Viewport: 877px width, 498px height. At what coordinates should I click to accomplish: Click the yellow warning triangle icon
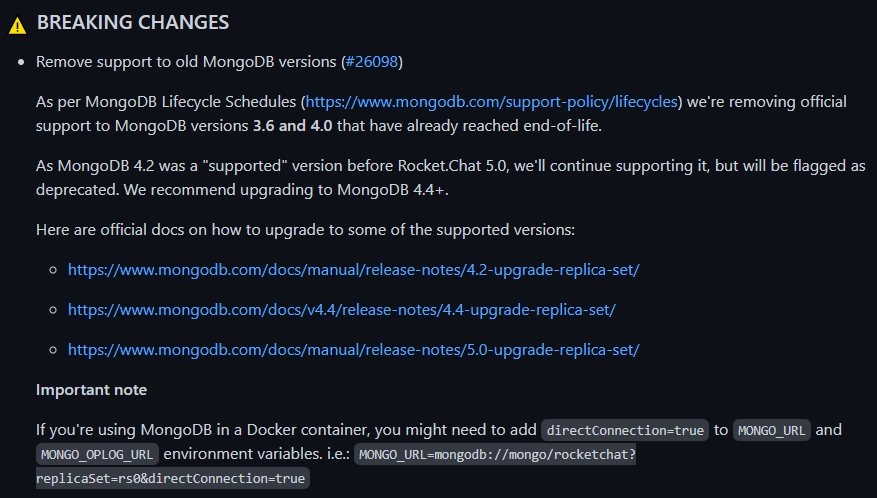(17, 25)
